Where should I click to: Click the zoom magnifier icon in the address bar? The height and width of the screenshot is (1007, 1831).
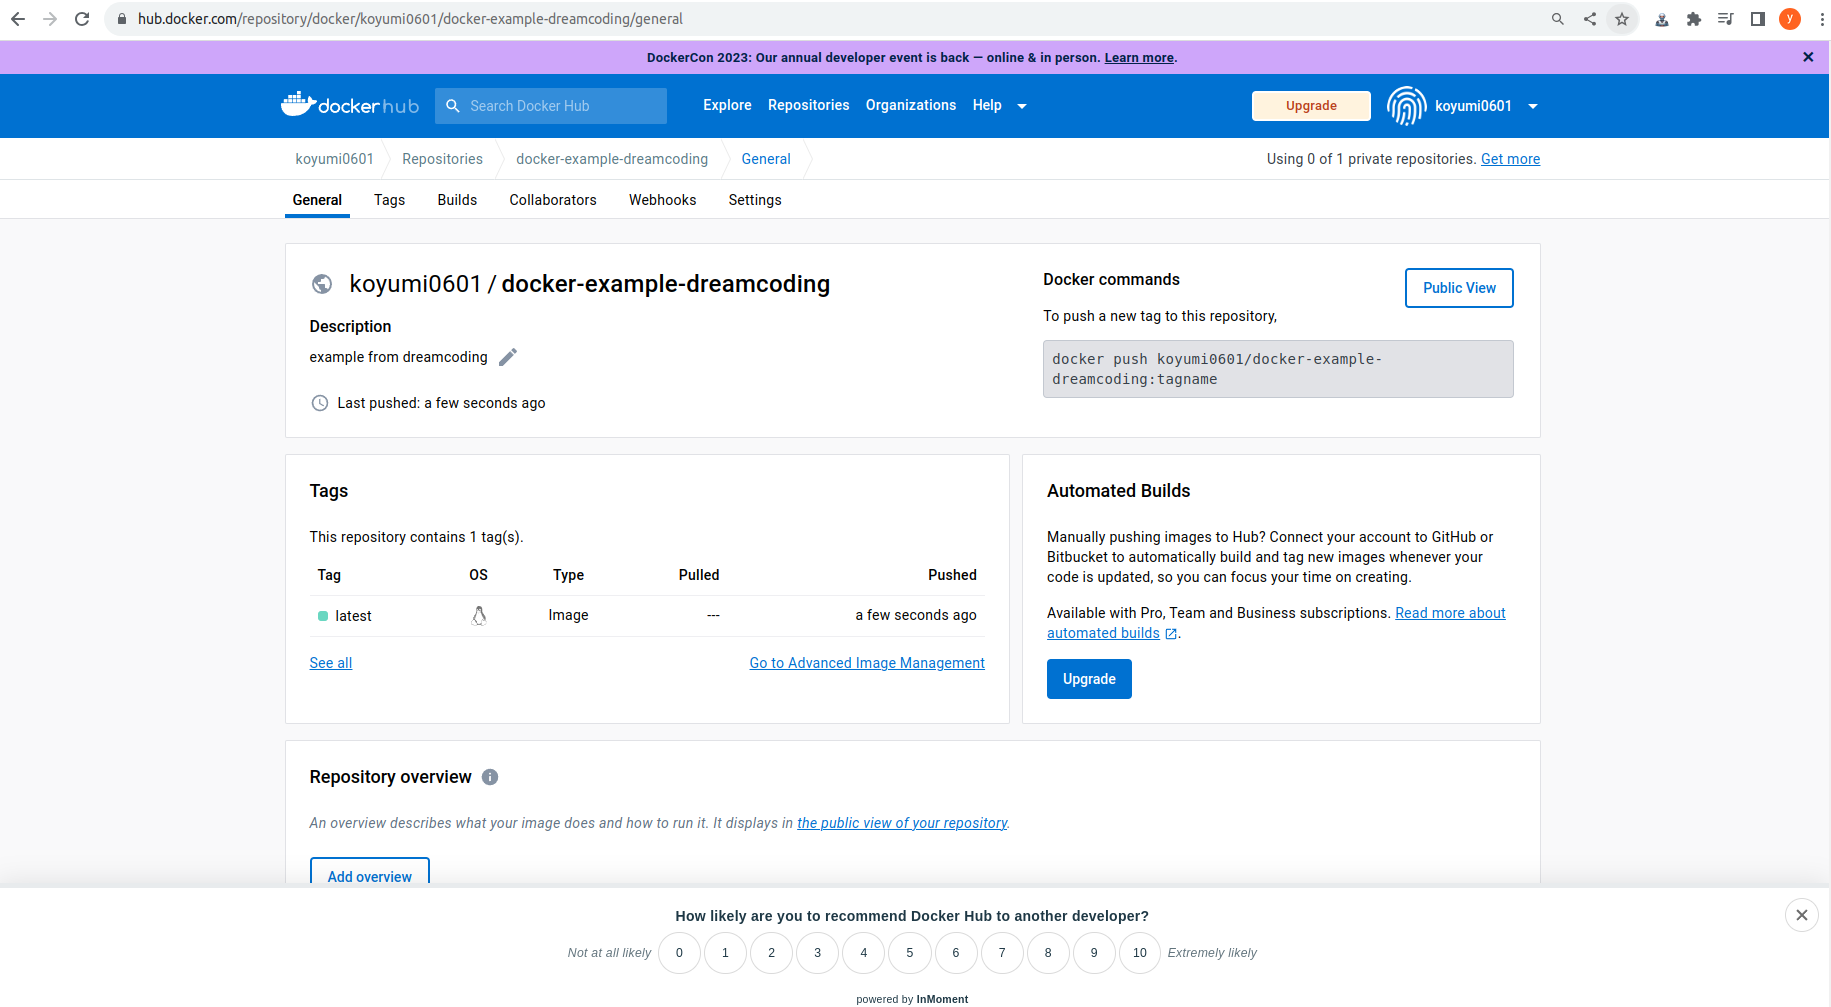[1558, 19]
